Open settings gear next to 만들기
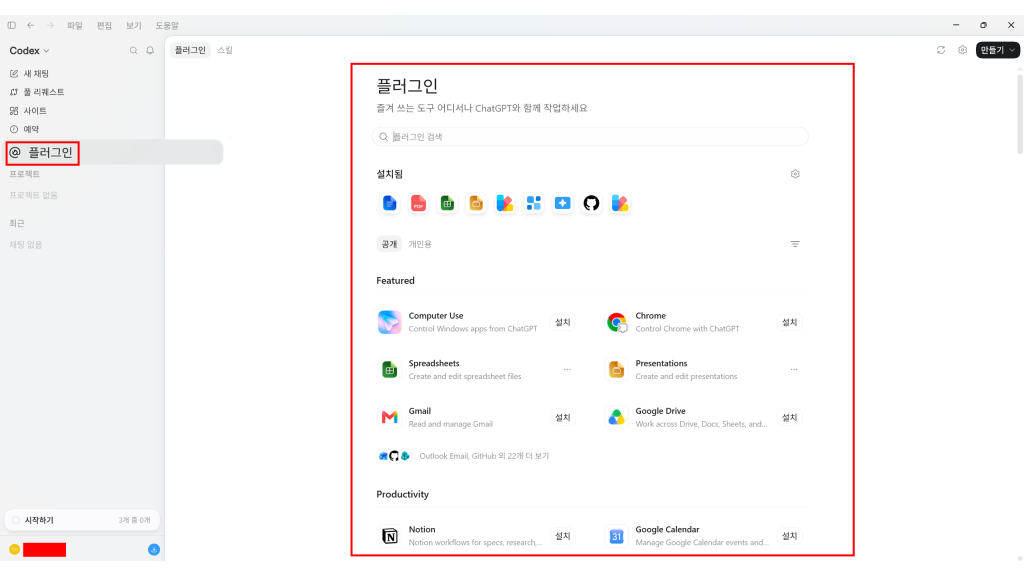1024x576 pixels. click(962, 50)
